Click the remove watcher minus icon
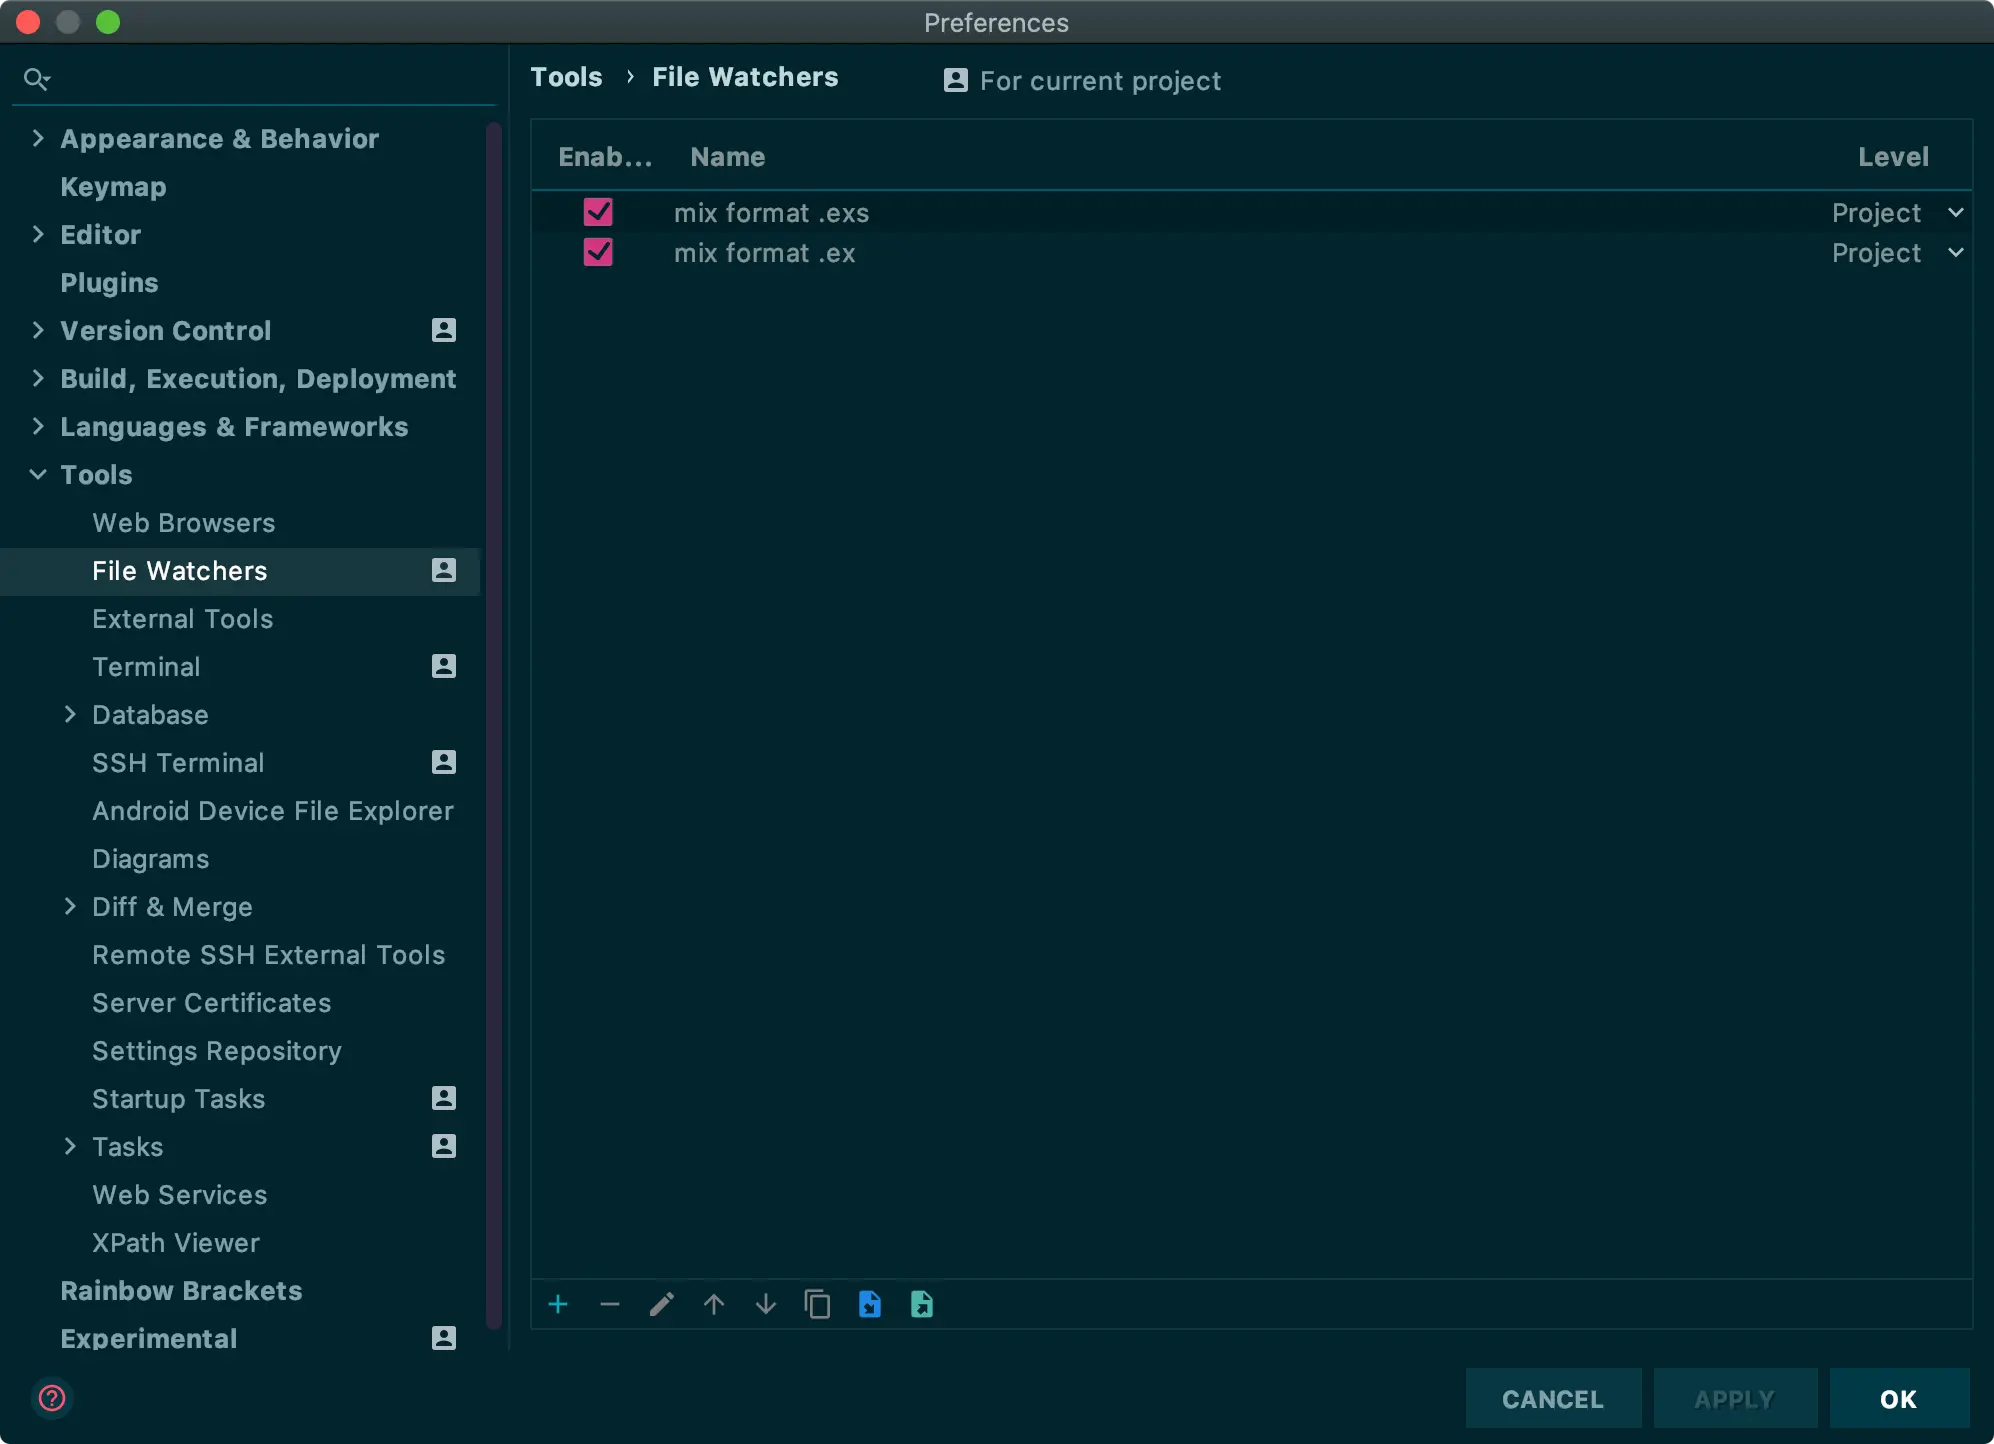Screen dimensions: 1994x1444 (610, 1304)
